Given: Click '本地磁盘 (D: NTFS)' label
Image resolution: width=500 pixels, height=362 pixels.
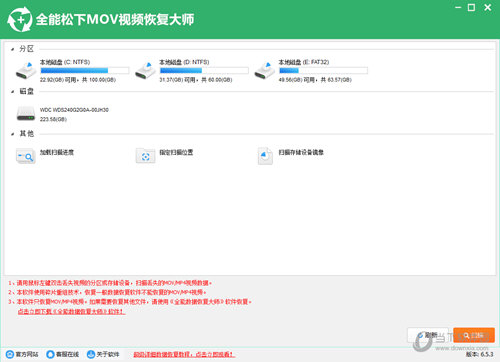Looking at the screenshot, I should pyautogui.click(x=184, y=62).
